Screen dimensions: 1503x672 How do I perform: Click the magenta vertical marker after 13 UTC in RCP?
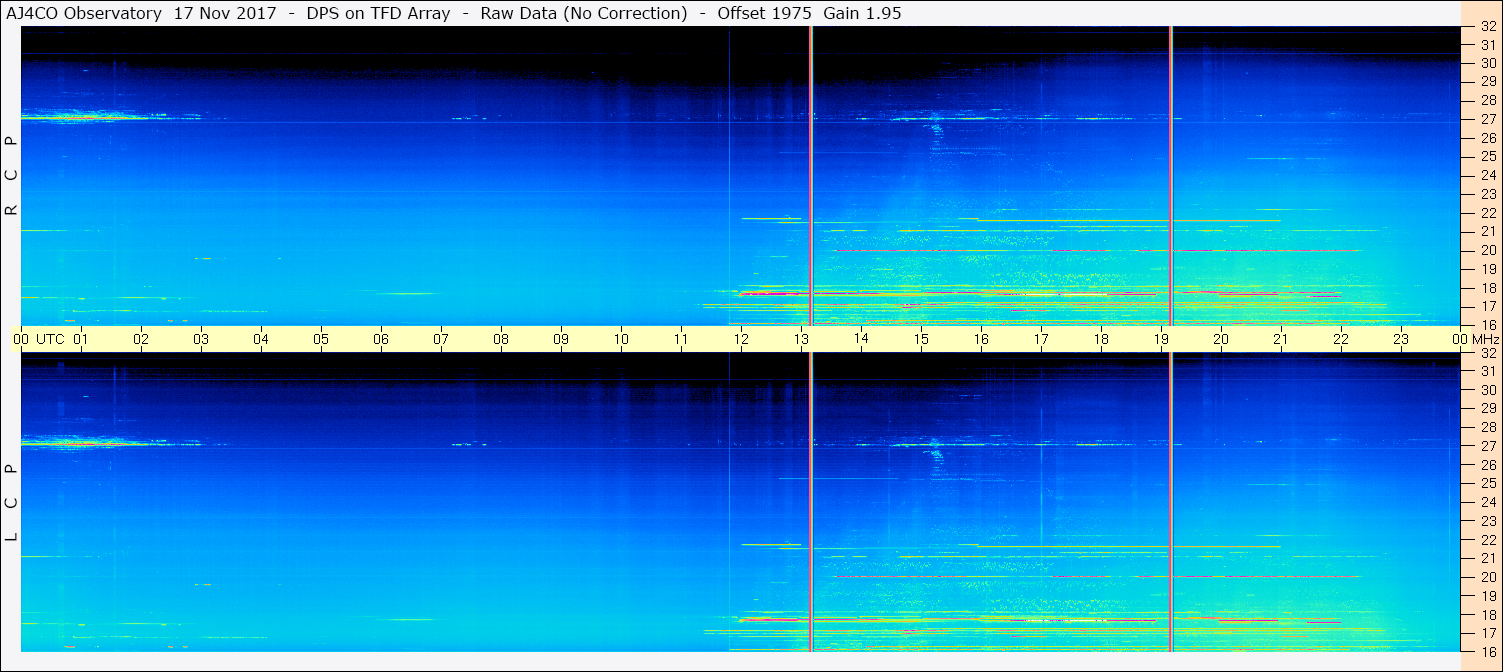tap(810, 176)
